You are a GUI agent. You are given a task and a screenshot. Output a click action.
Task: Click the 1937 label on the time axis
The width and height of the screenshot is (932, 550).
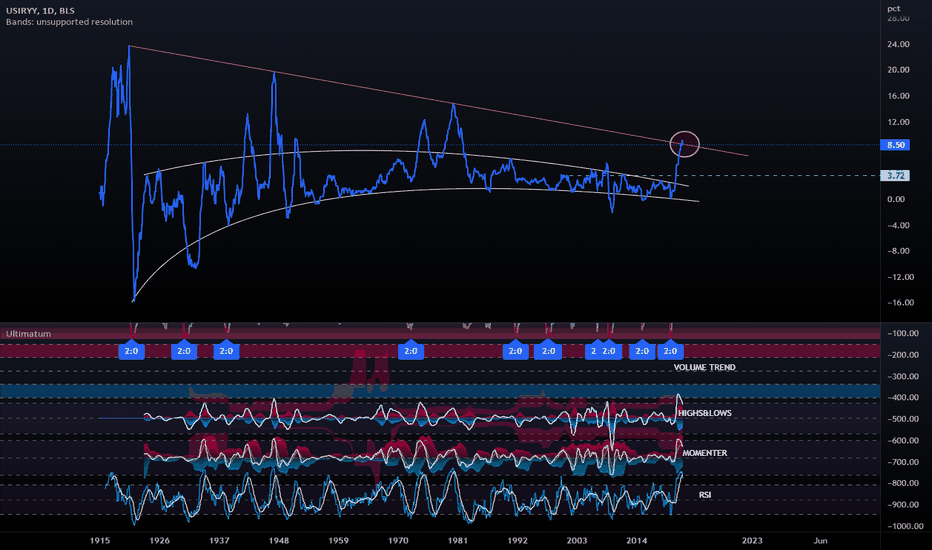click(x=219, y=540)
